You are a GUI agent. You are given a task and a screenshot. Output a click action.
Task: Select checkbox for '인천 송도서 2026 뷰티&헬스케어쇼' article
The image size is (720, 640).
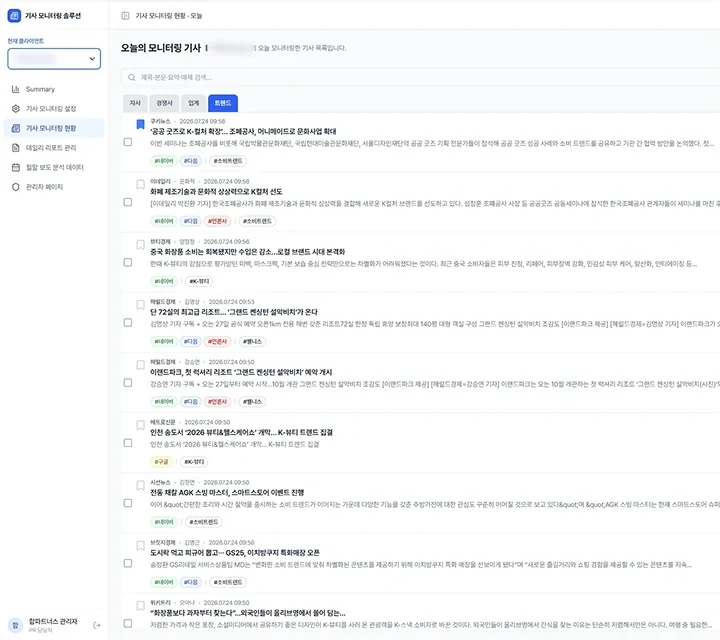click(x=128, y=443)
